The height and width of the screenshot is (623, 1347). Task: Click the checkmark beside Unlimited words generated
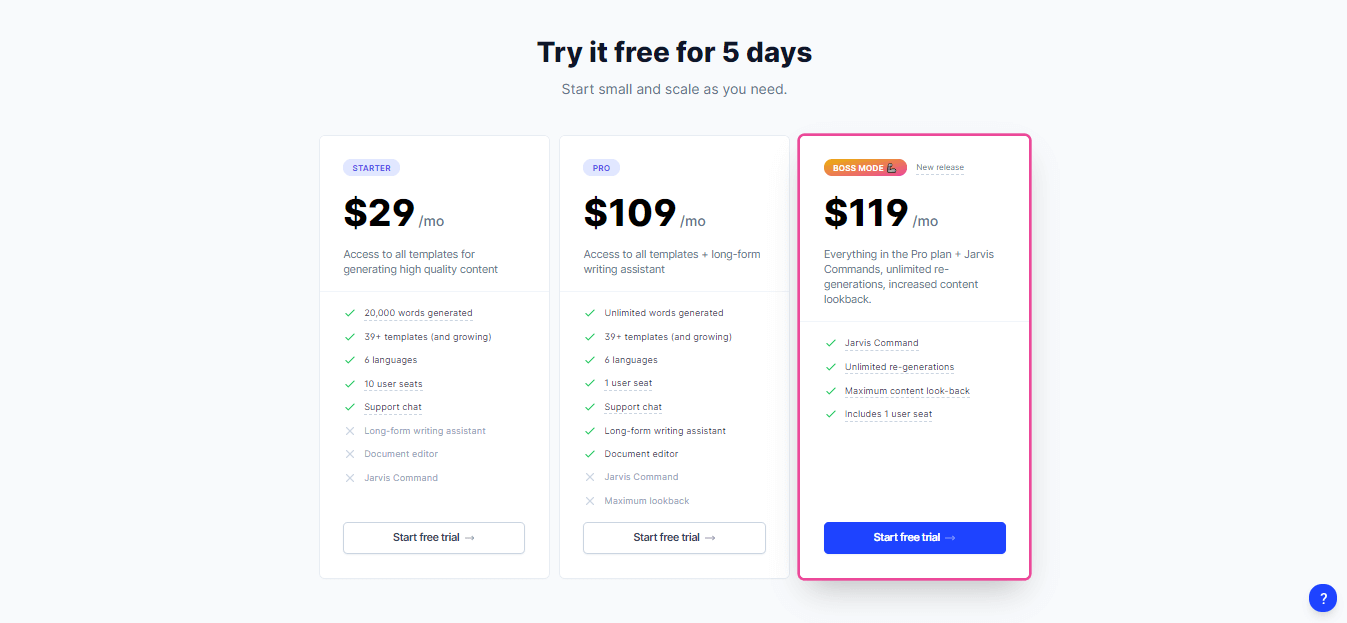[590, 313]
